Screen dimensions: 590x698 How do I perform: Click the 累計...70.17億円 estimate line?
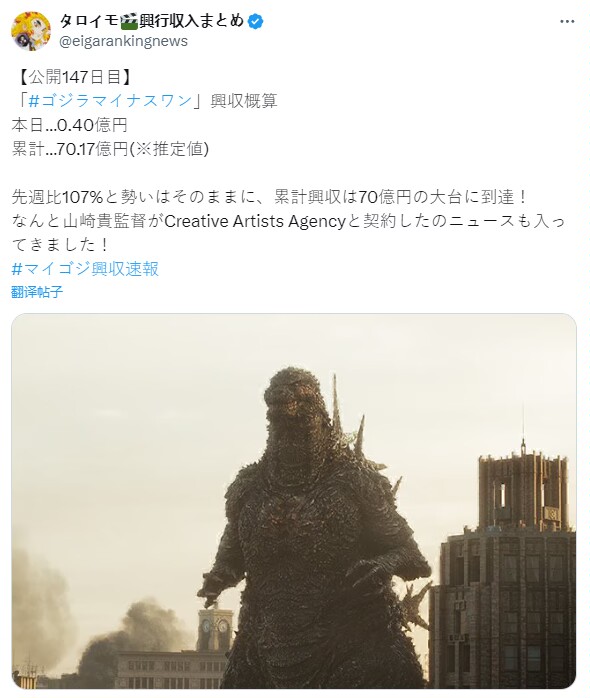[x=110, y=149]
